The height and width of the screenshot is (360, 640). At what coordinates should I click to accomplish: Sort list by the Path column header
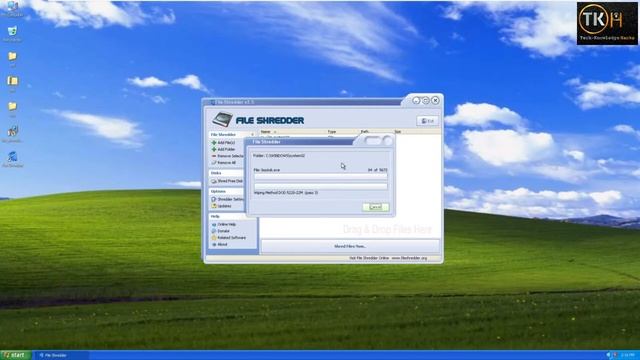pos(364,132)
